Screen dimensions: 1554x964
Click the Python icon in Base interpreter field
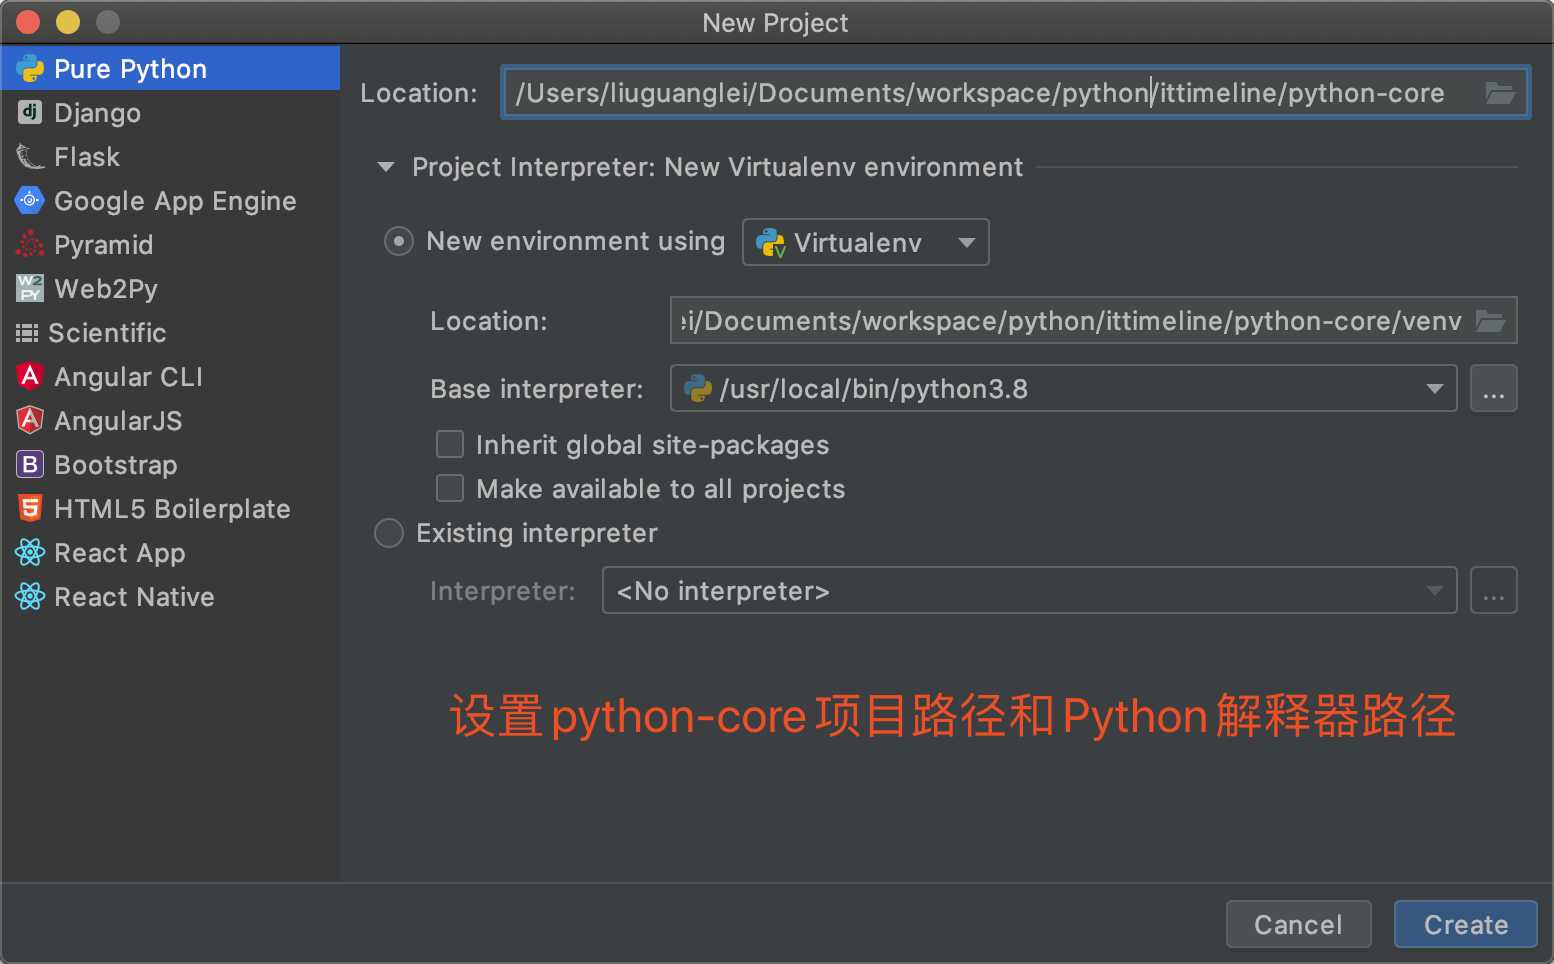[698, 388]
